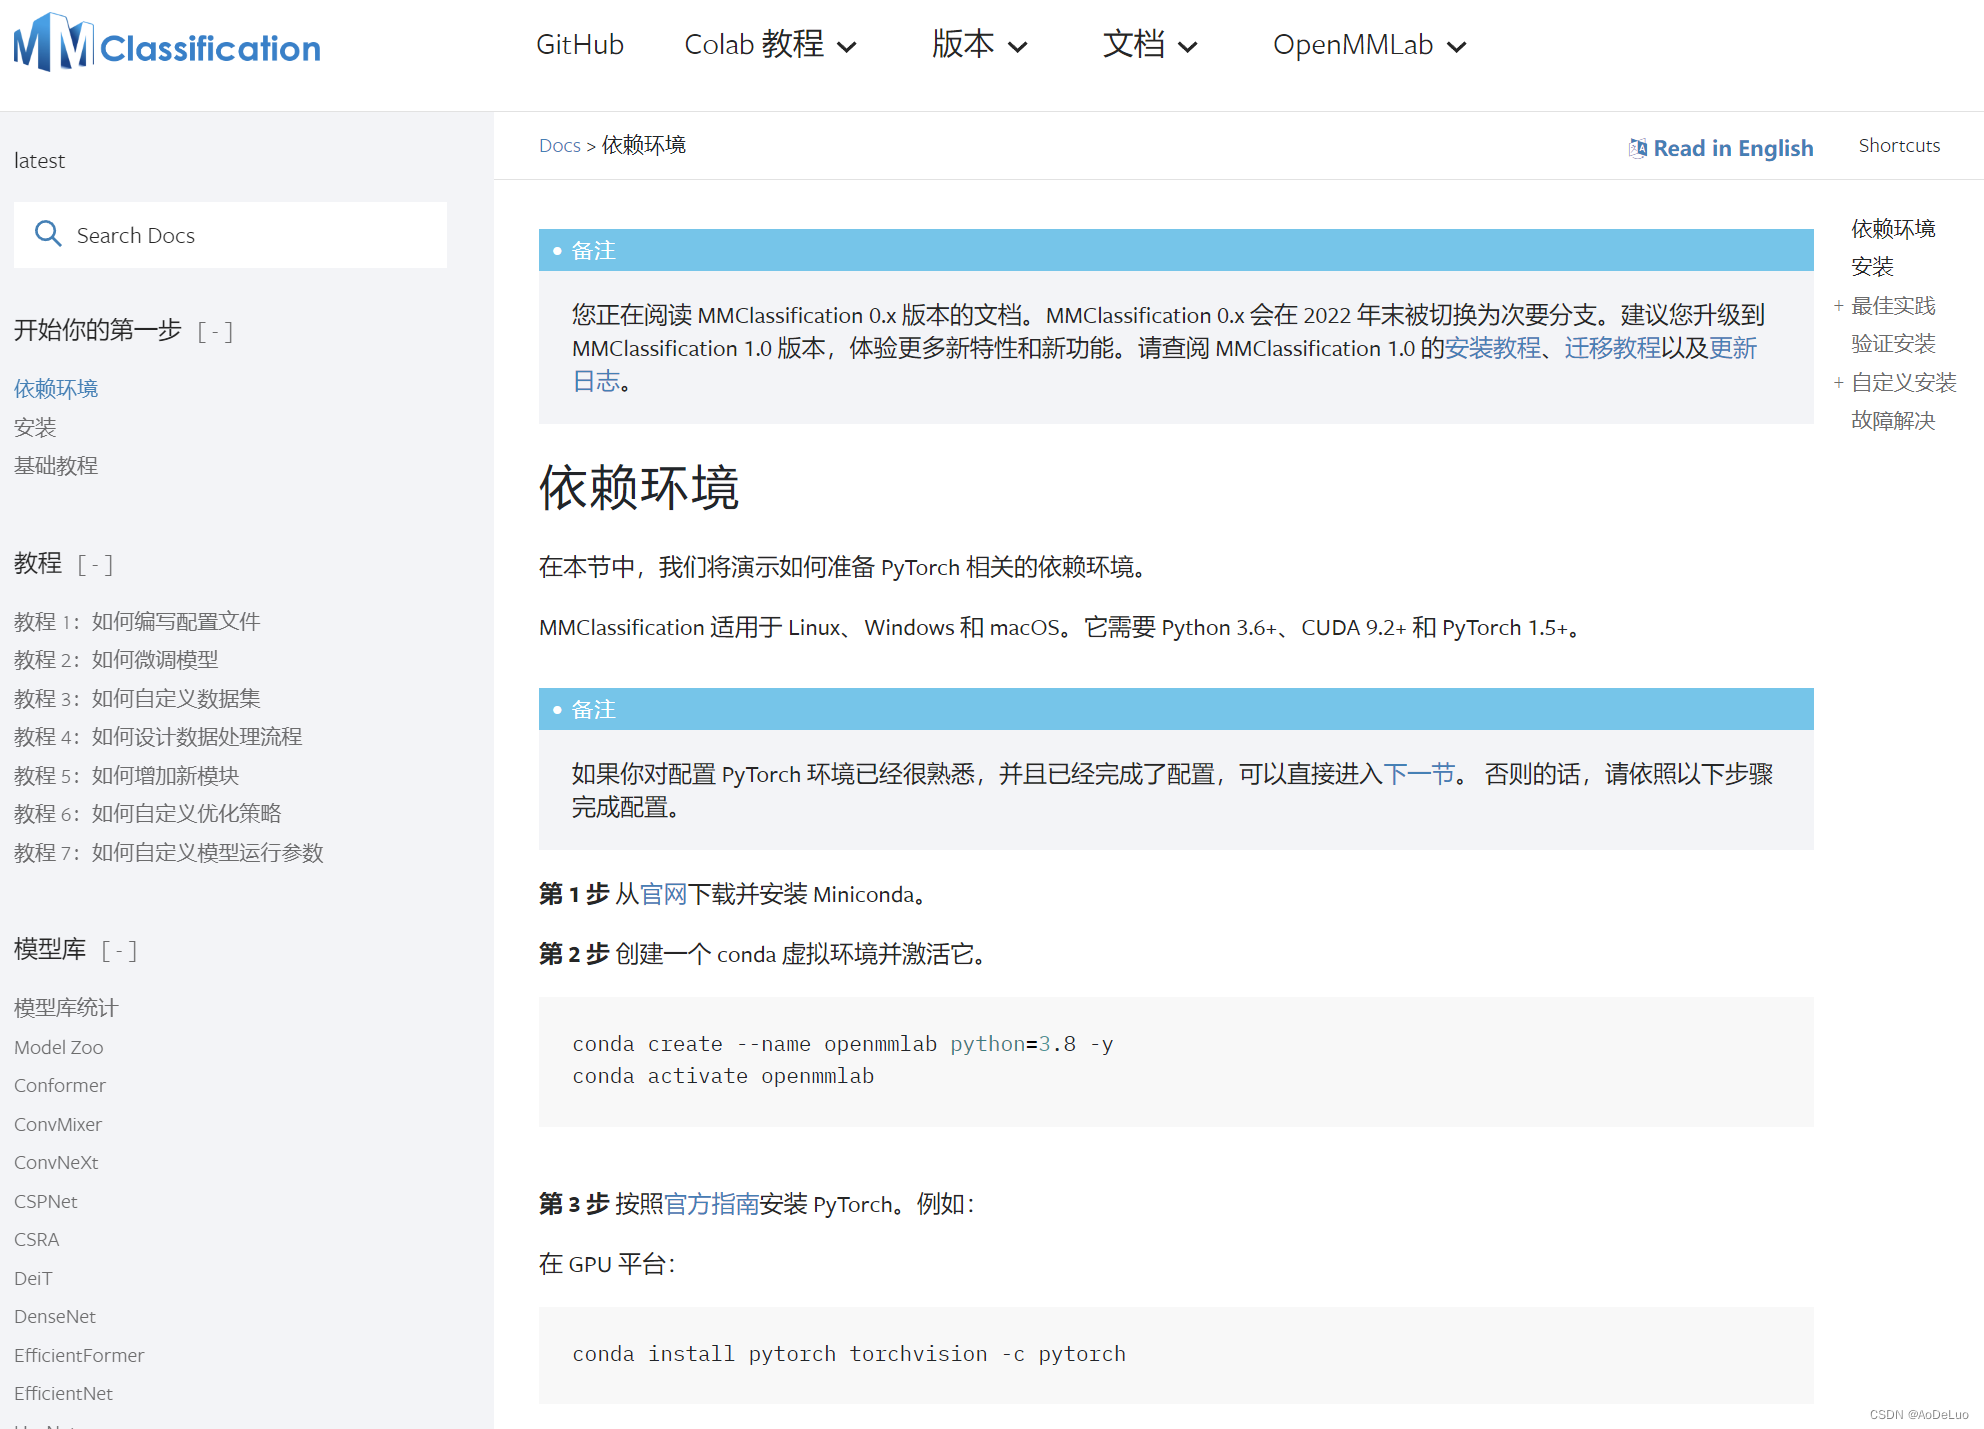Click Read in English link
The height and width of the screenshot is (1429, 1984).
tap(1732, 148)
